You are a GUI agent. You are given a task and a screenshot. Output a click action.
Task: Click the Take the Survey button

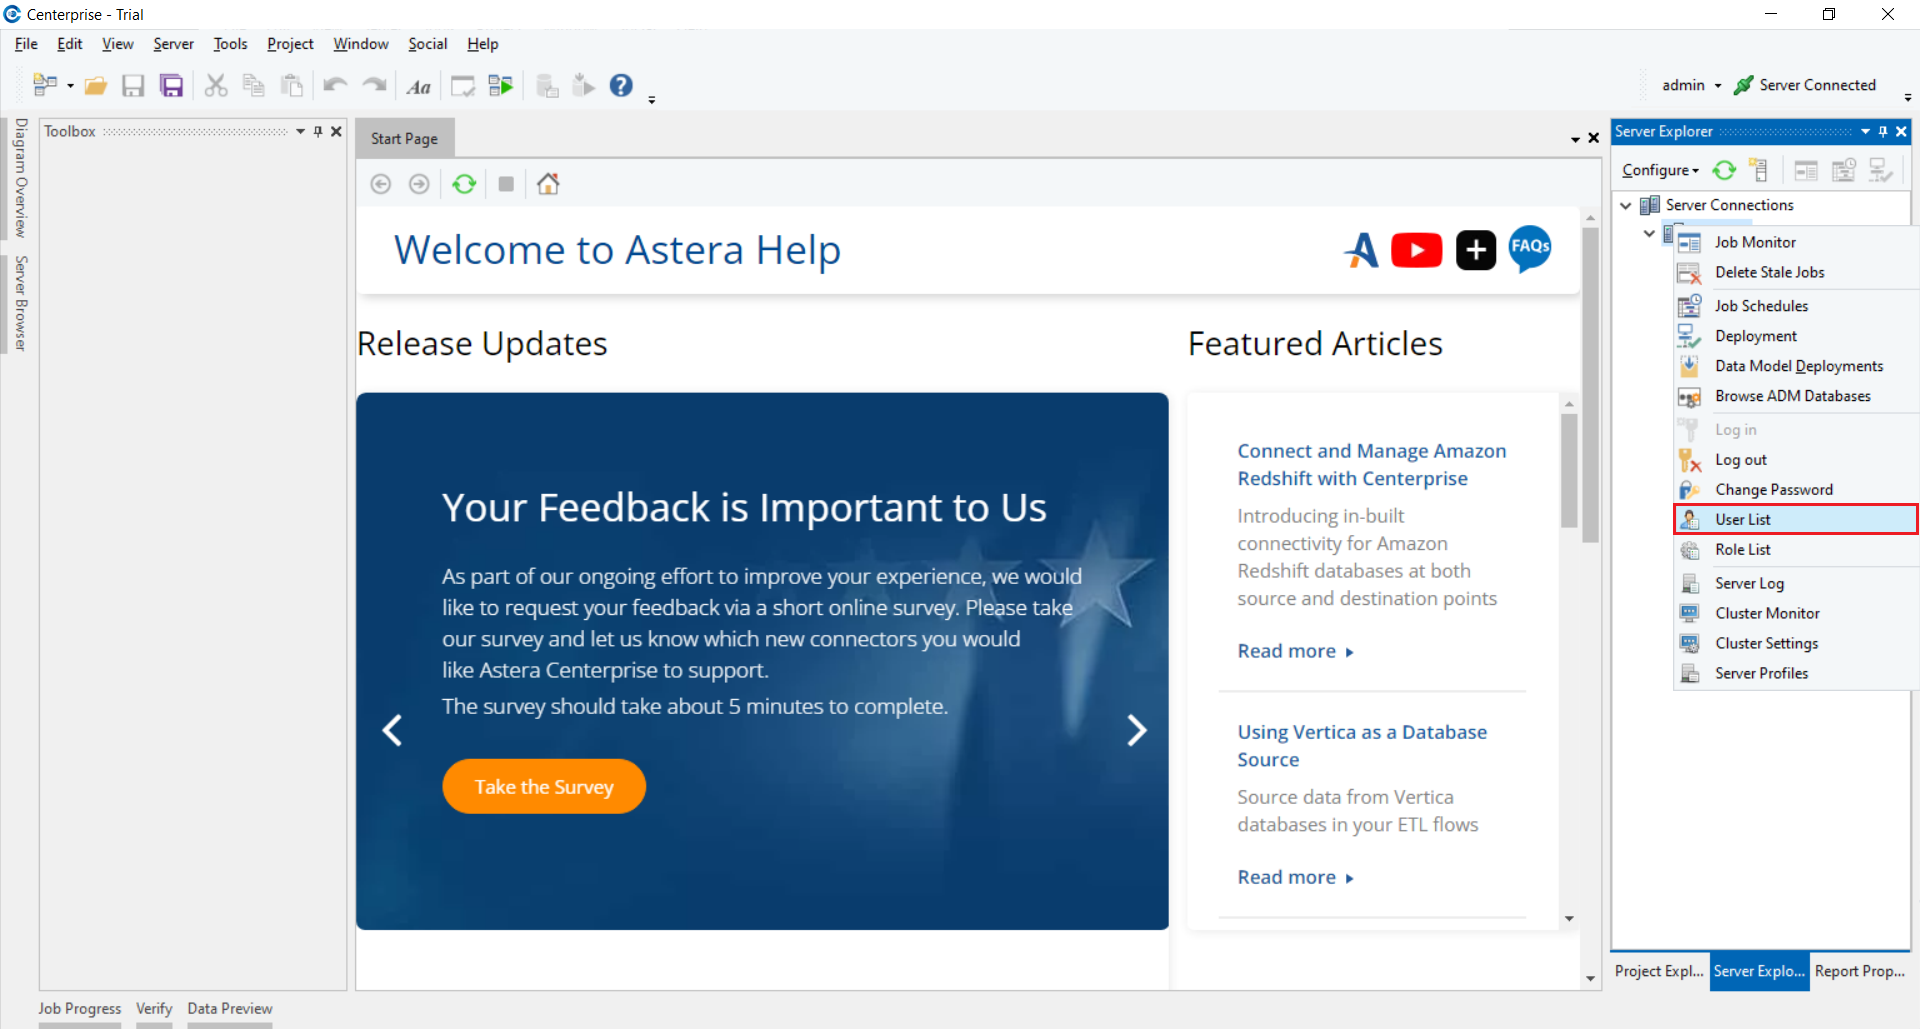point(544,787)
